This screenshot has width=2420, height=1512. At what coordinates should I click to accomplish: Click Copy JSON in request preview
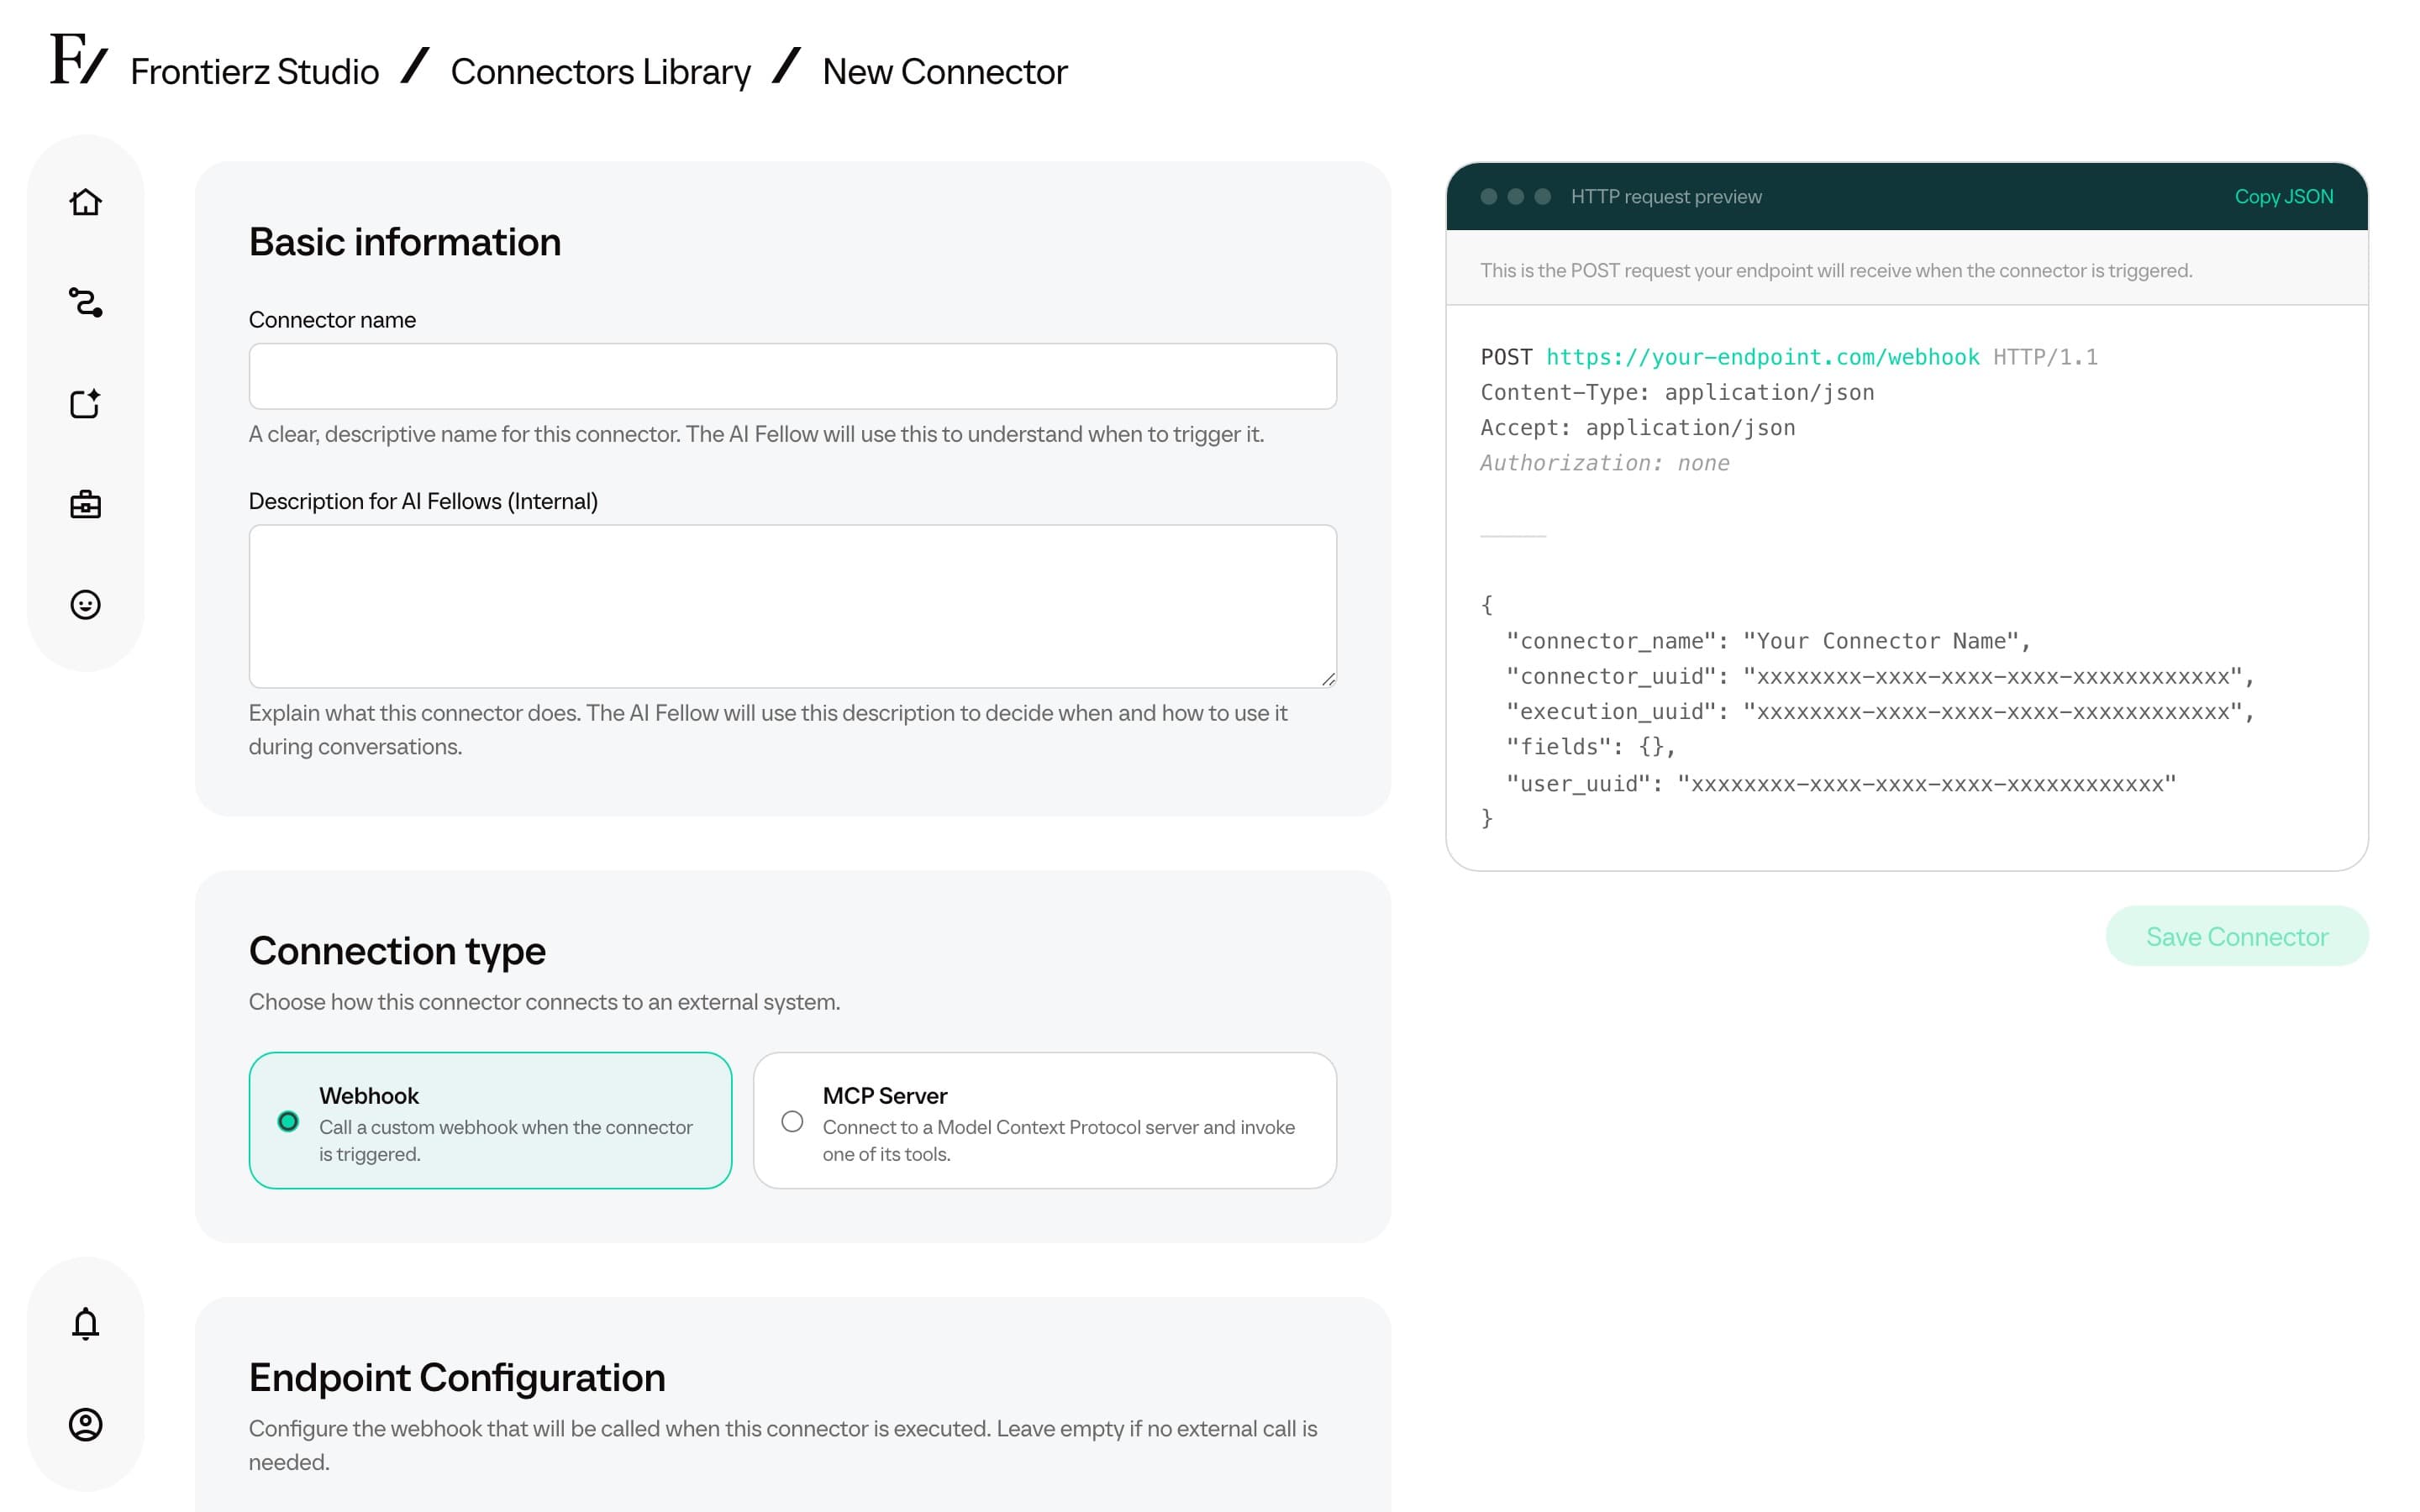point(2284,197)
